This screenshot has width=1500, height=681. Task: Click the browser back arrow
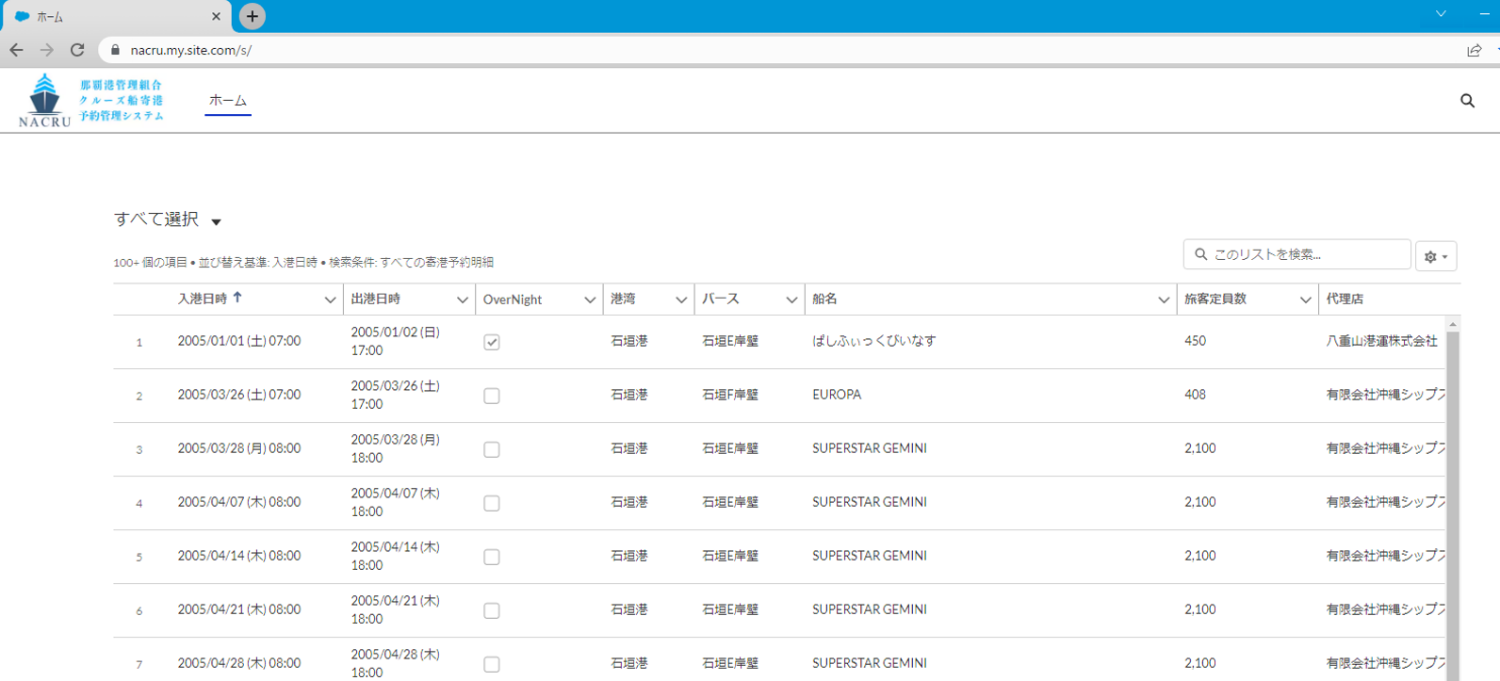(16, 50)
